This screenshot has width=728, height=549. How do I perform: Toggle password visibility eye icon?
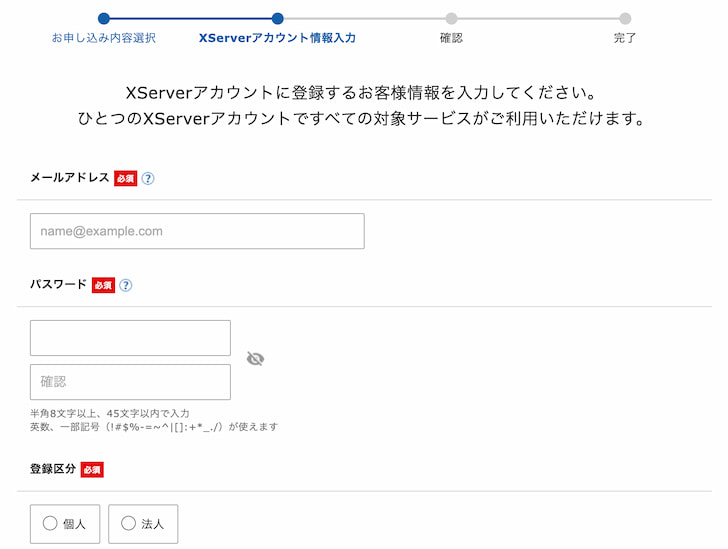pos(255,359)
